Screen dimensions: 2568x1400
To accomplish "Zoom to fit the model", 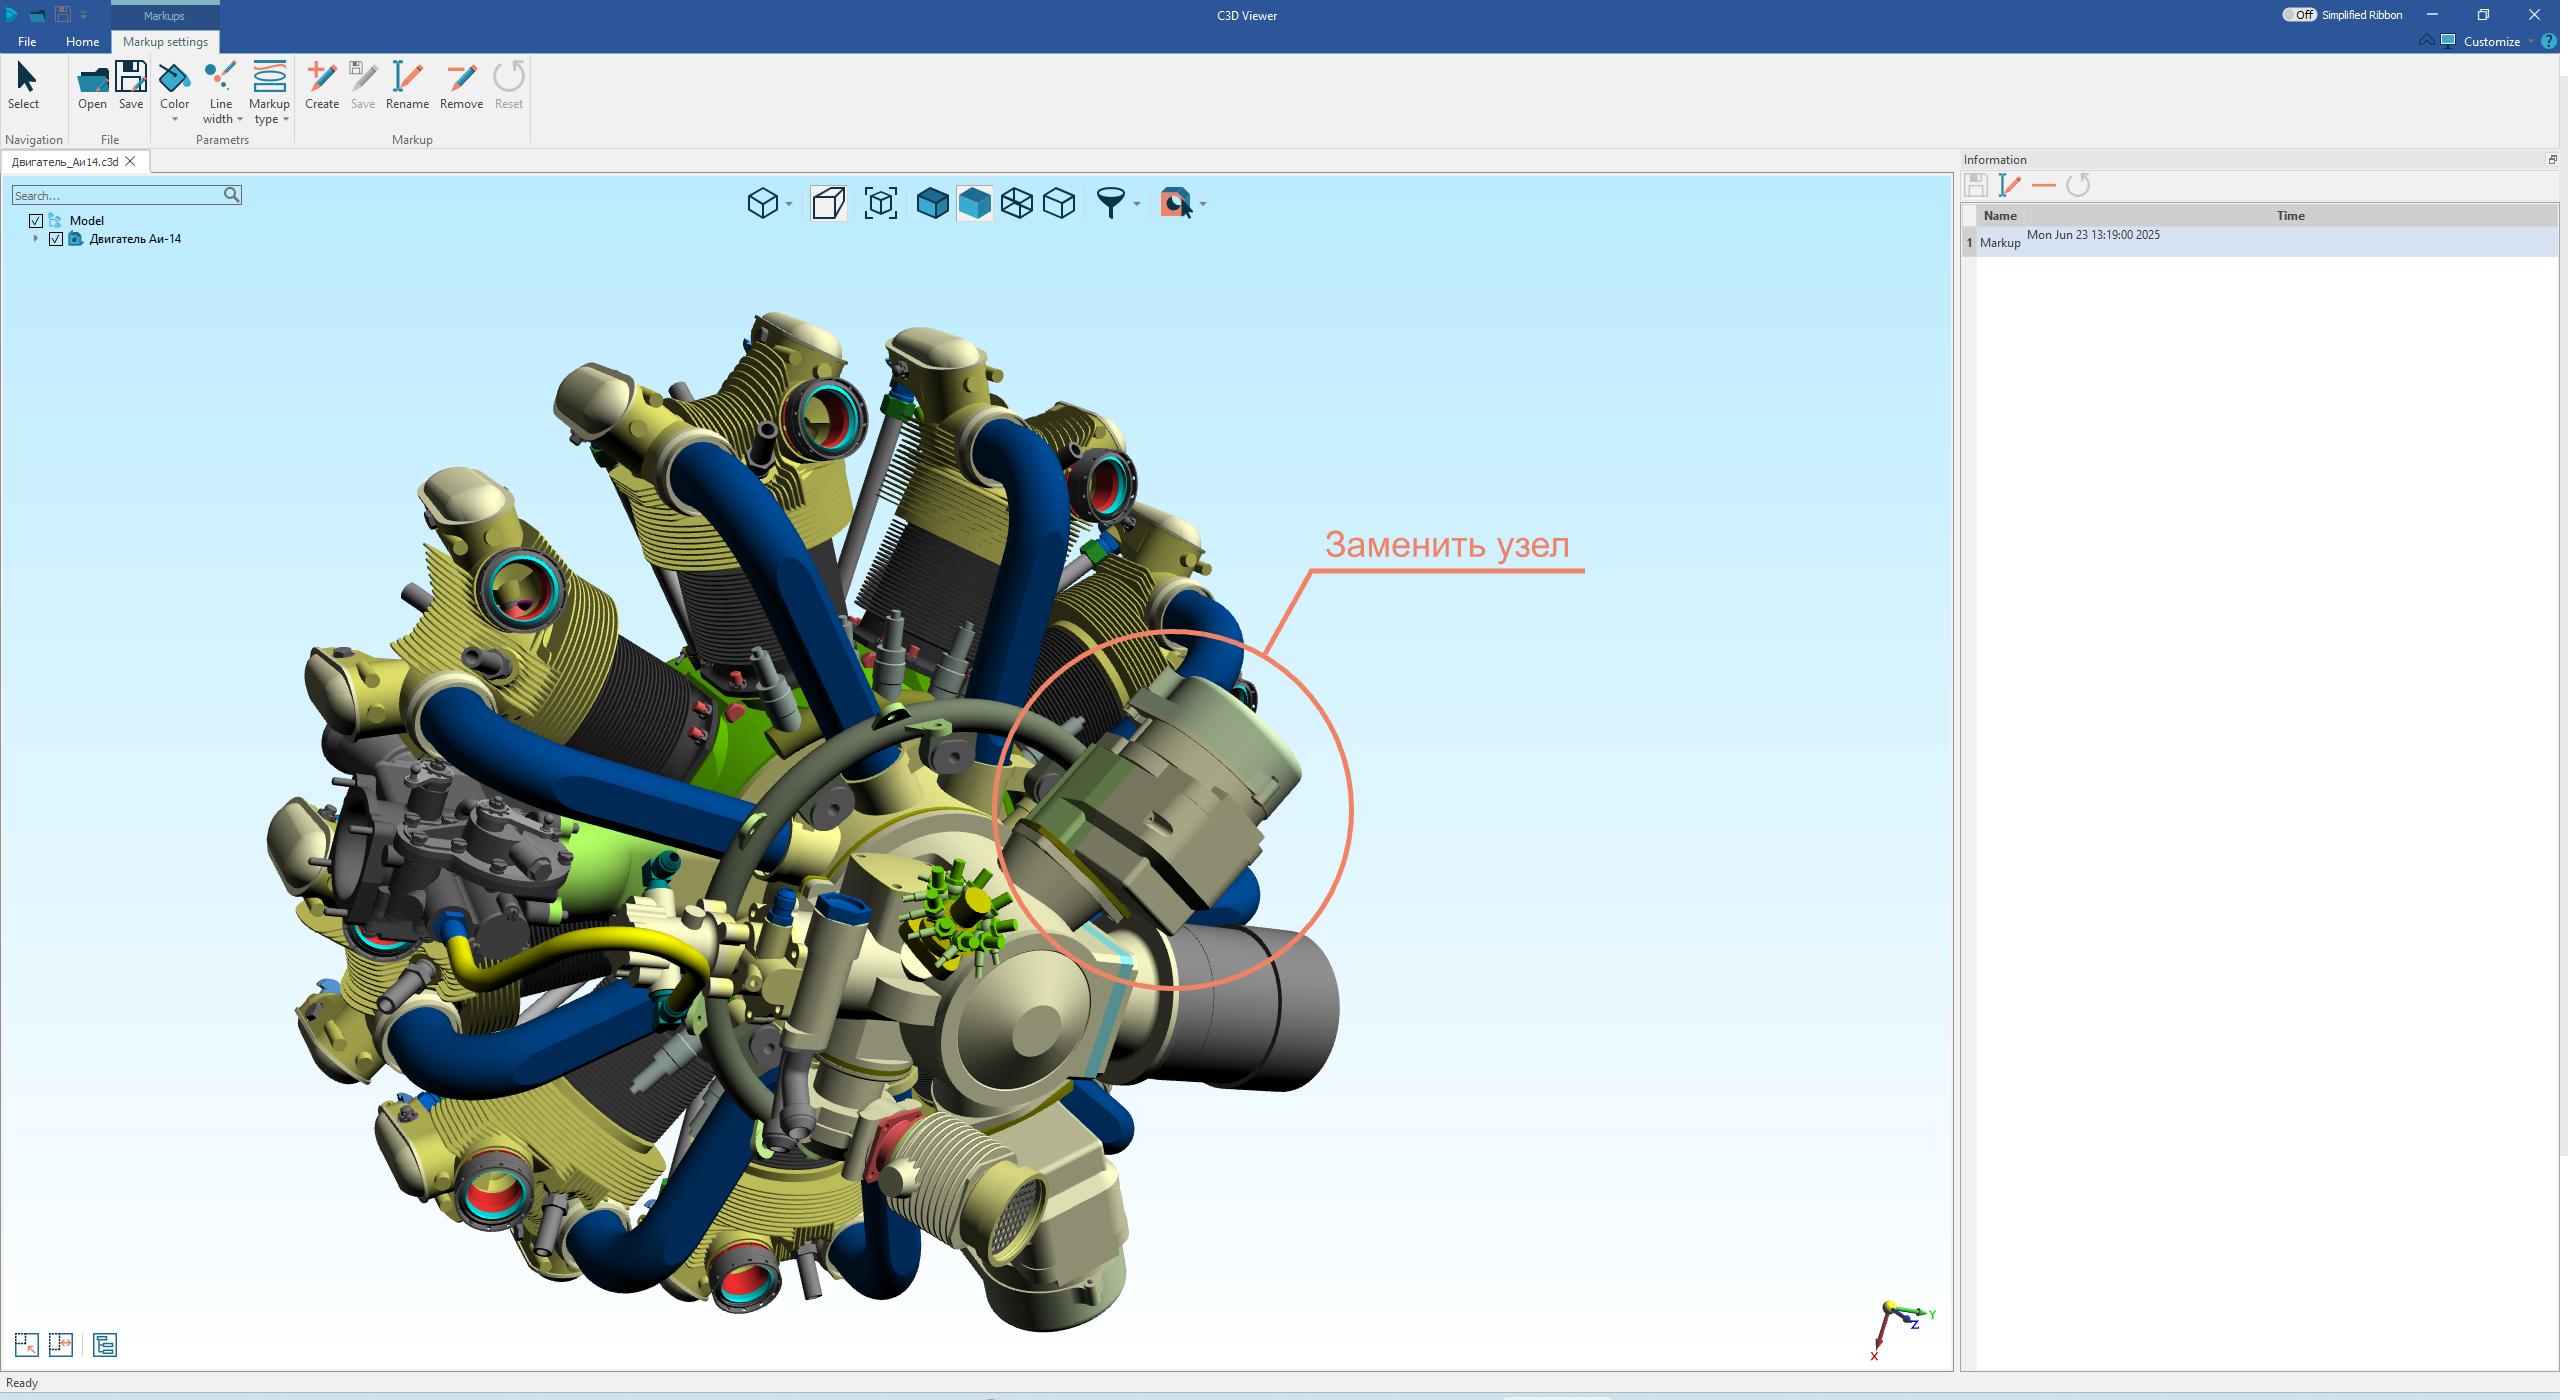I will pos(881,204).
